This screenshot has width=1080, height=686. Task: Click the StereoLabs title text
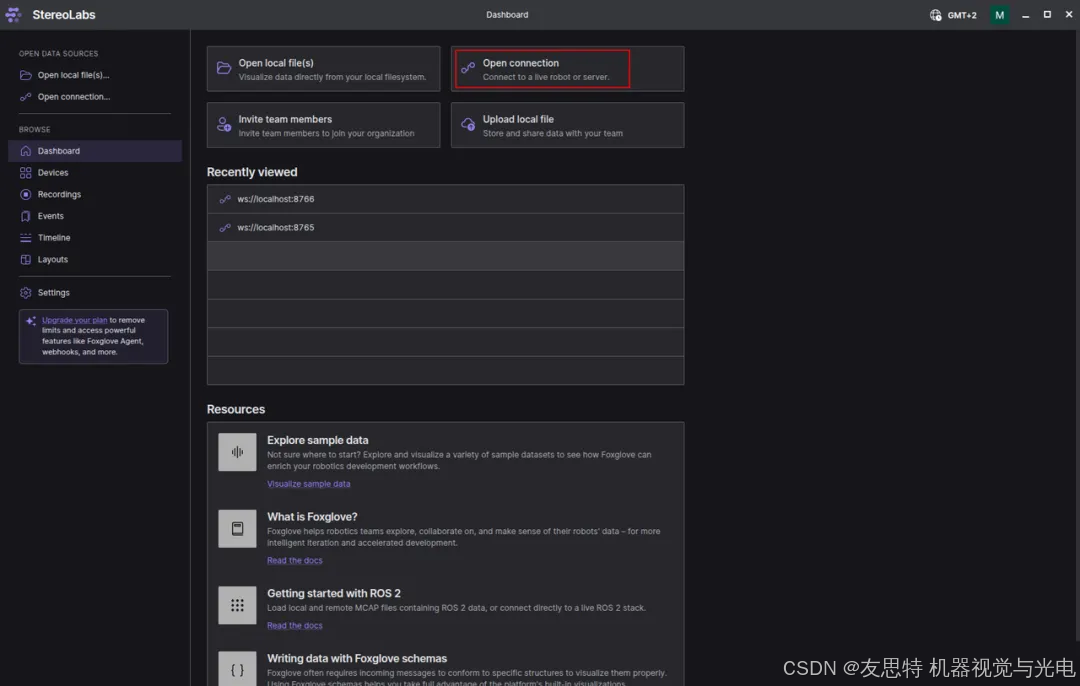[64, 15]
